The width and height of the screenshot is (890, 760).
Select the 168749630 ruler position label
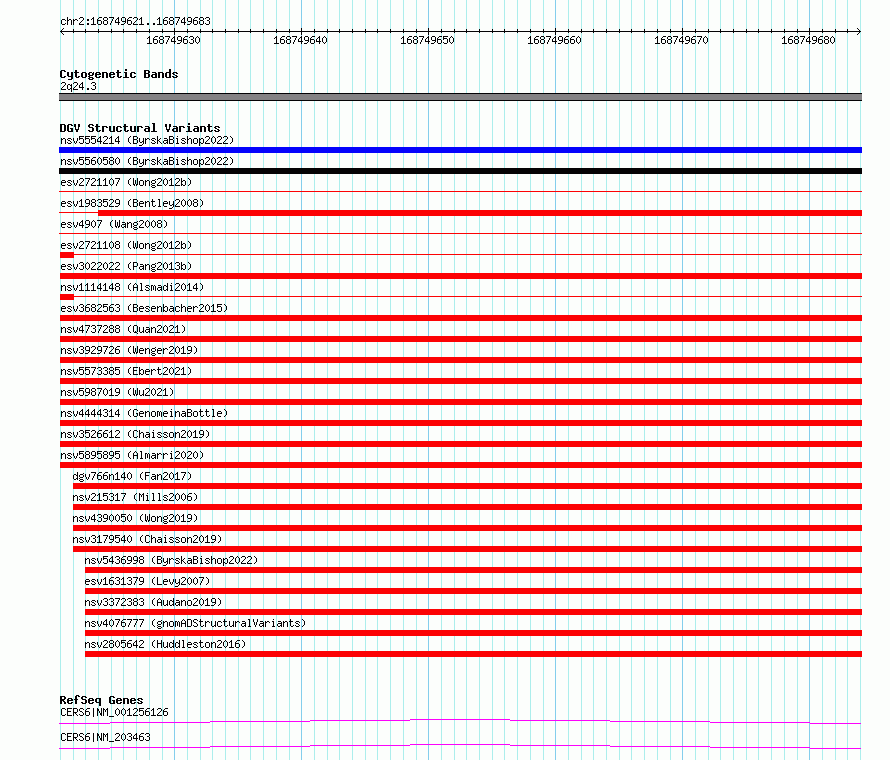pos(173,40)
